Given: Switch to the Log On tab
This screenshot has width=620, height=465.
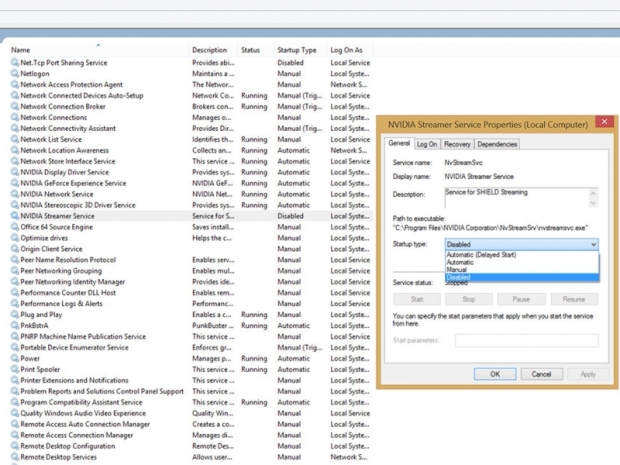Looking at the screenshot, I should [x=427, y=144].
